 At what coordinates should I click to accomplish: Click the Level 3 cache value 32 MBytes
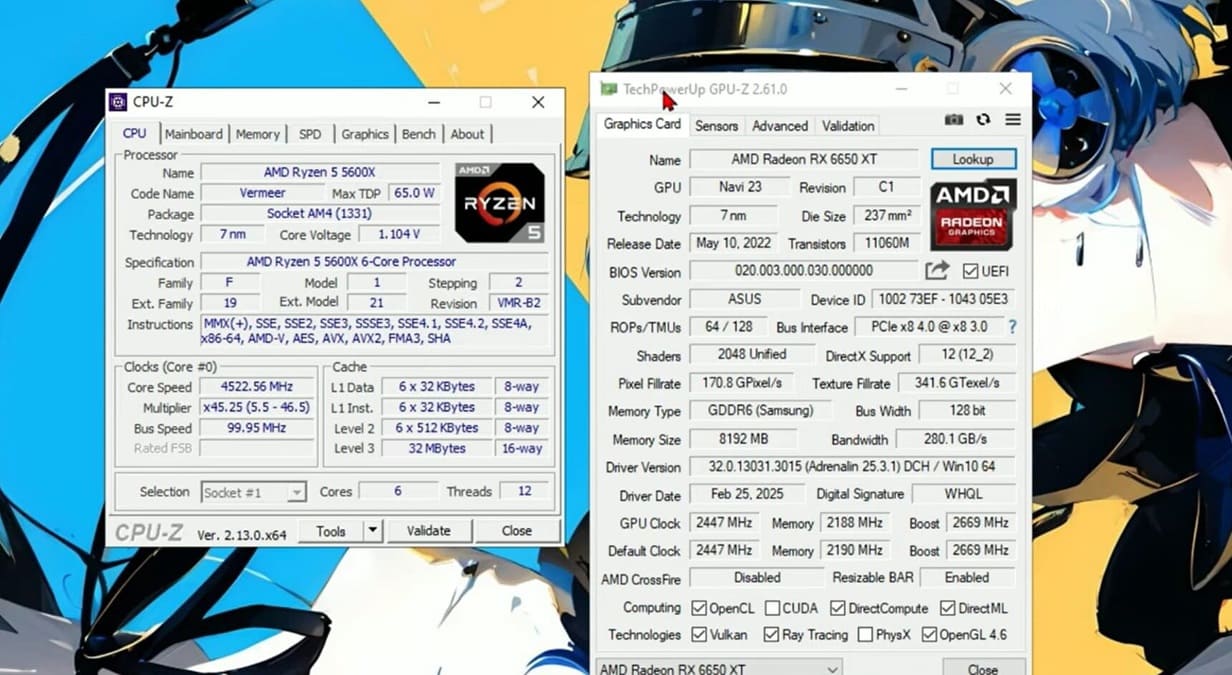coord(437,449)
